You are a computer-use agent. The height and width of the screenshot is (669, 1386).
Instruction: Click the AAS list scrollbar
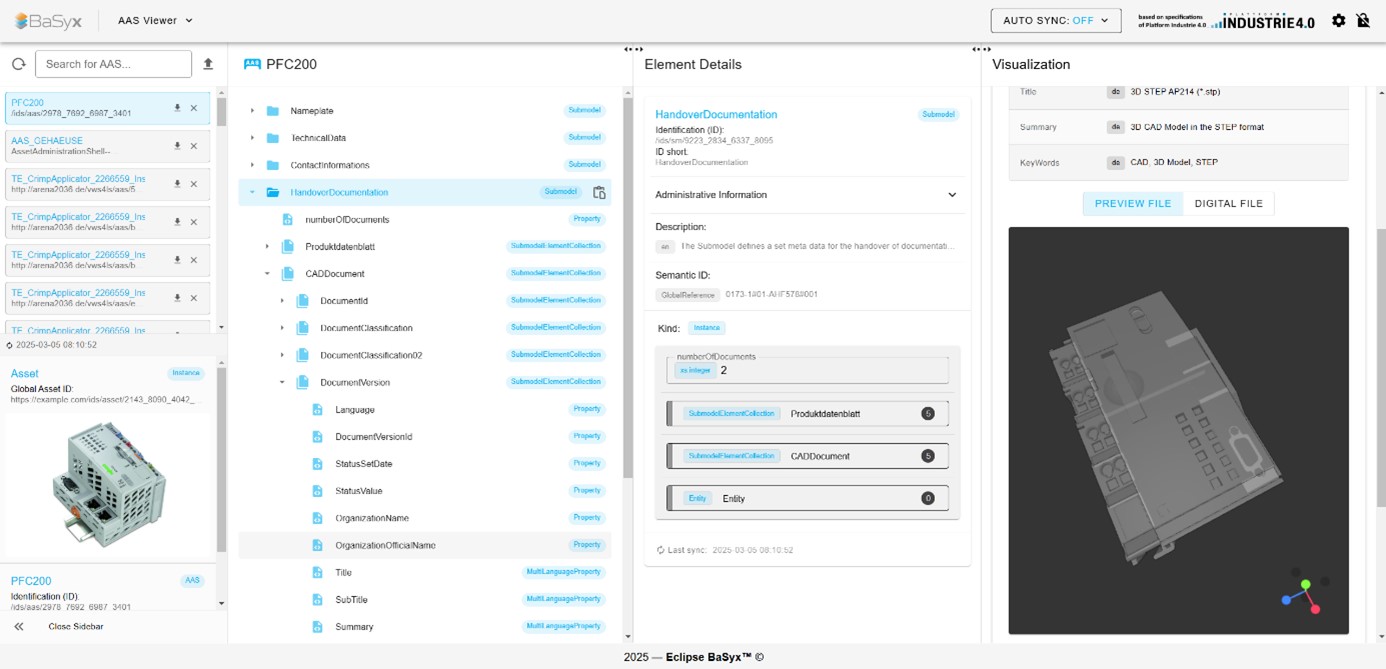click(x=221, y=110)
